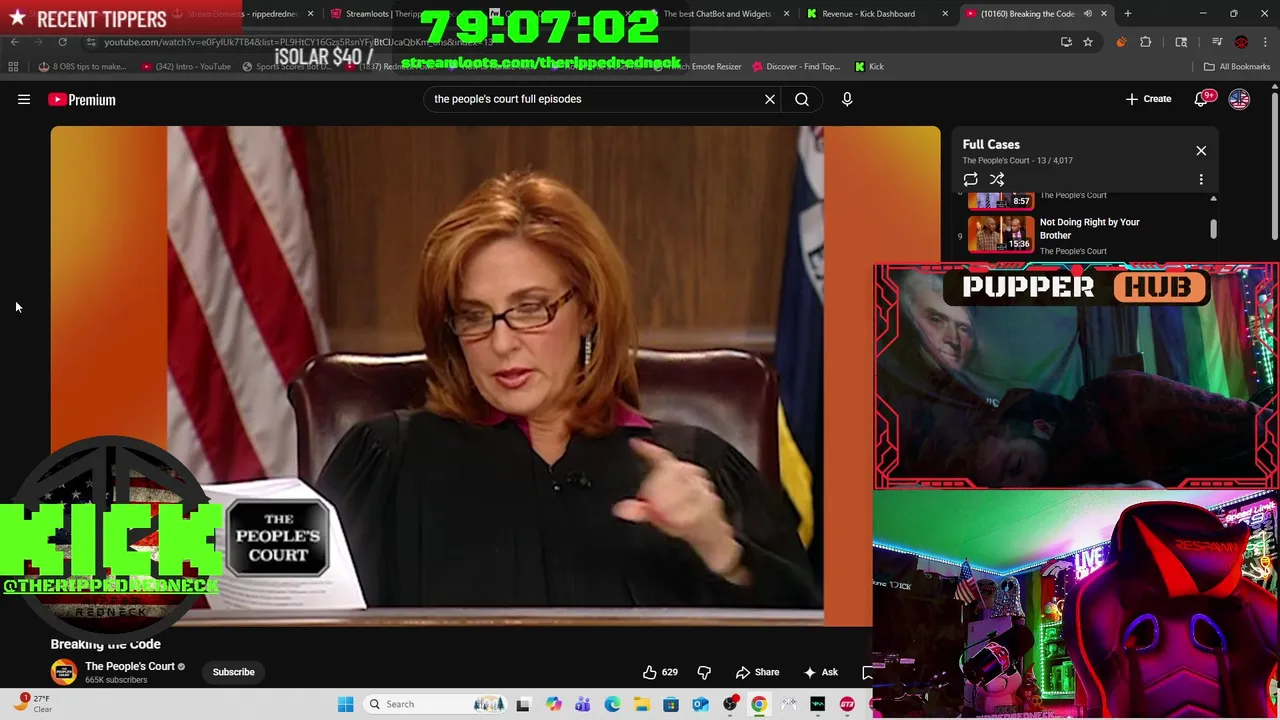Open a new browser tab
1280x720 pixels.
tap(1127, 14)
